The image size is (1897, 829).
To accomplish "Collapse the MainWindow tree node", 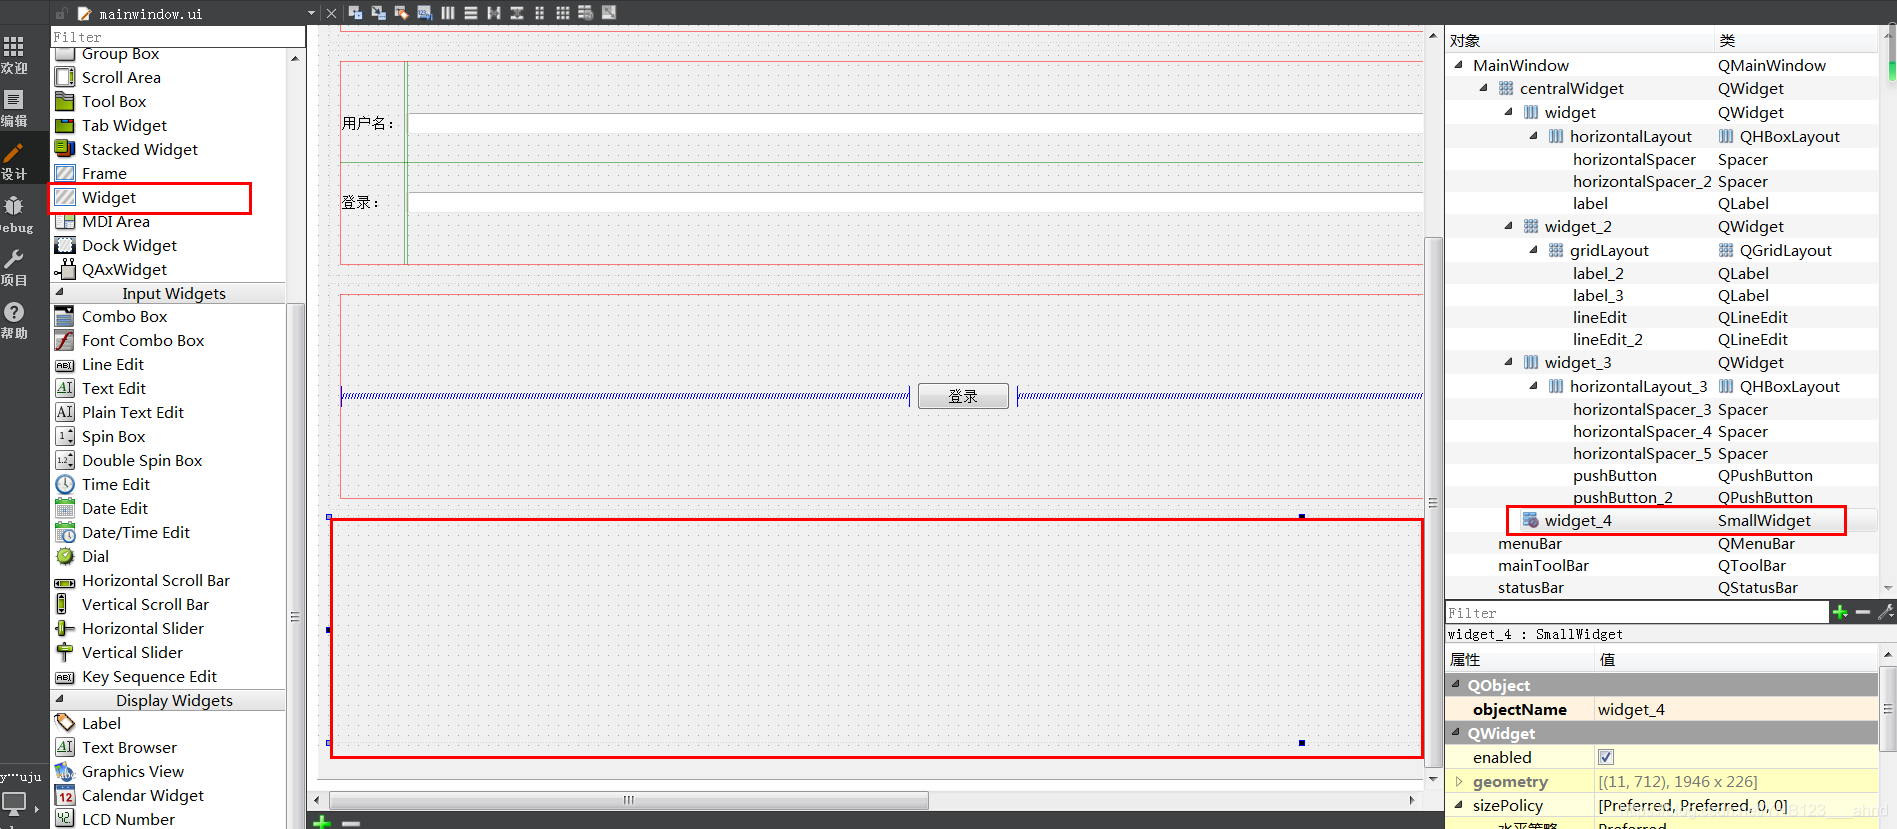I will (x=1458, y=64).
